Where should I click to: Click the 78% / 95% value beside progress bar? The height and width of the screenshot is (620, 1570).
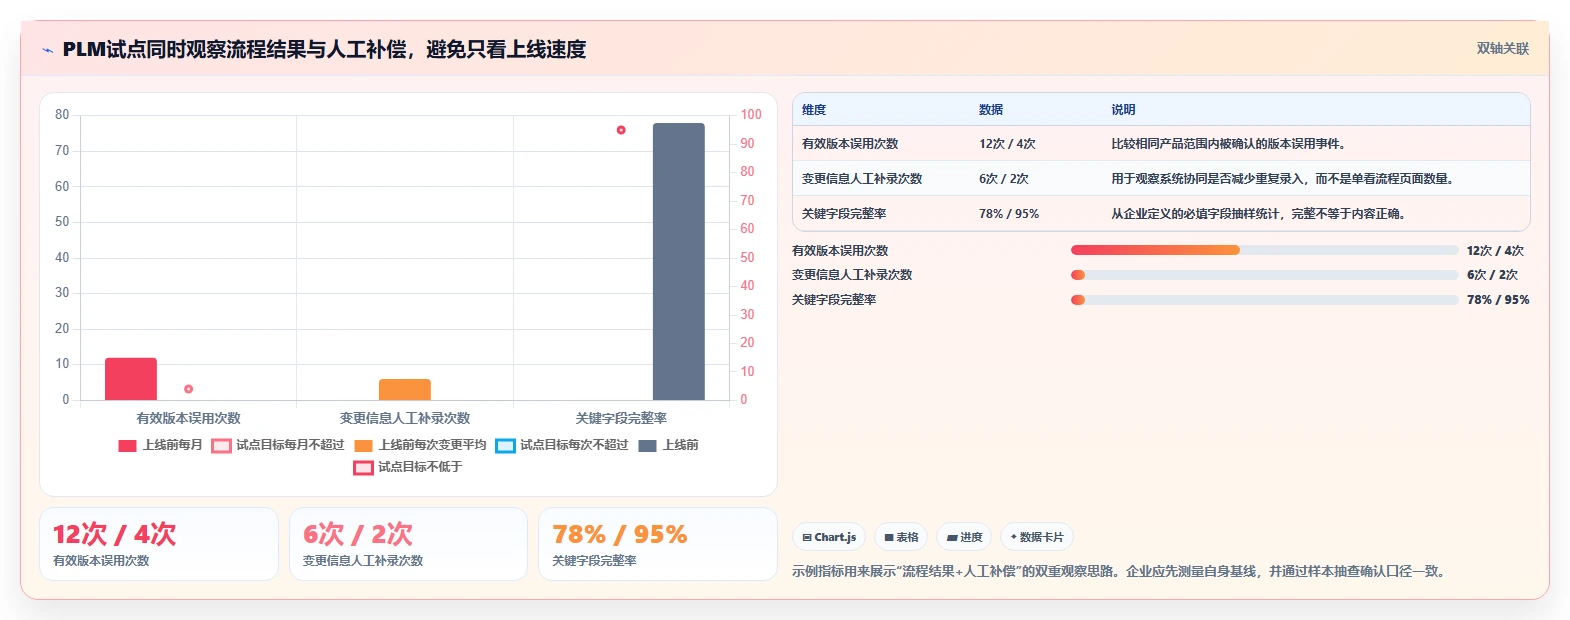click(x=1498, y=300)
